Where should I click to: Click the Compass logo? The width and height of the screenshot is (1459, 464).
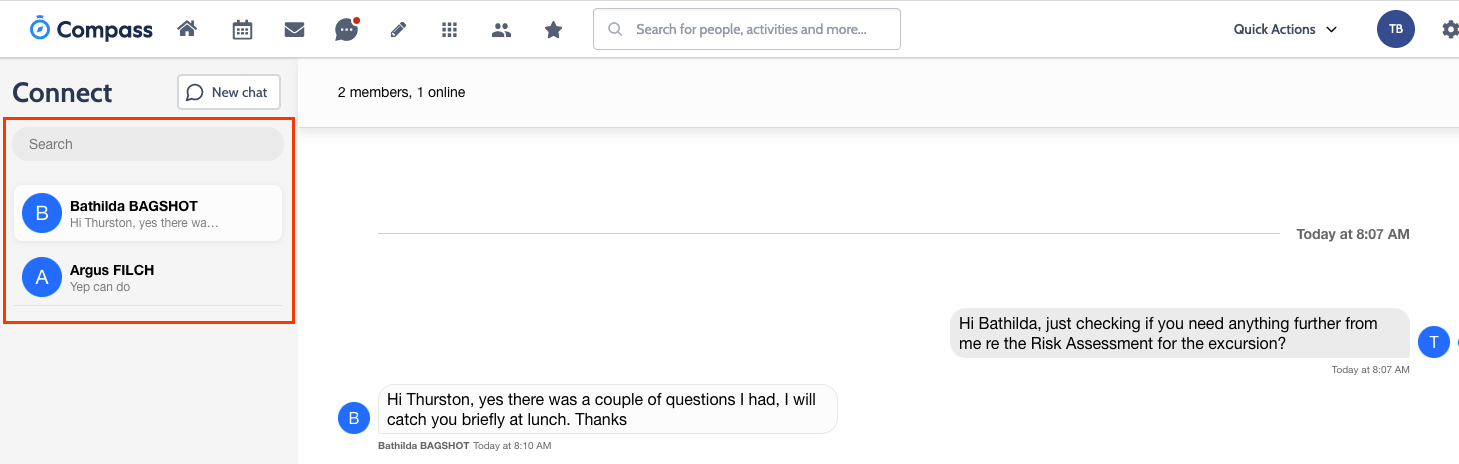91,29
